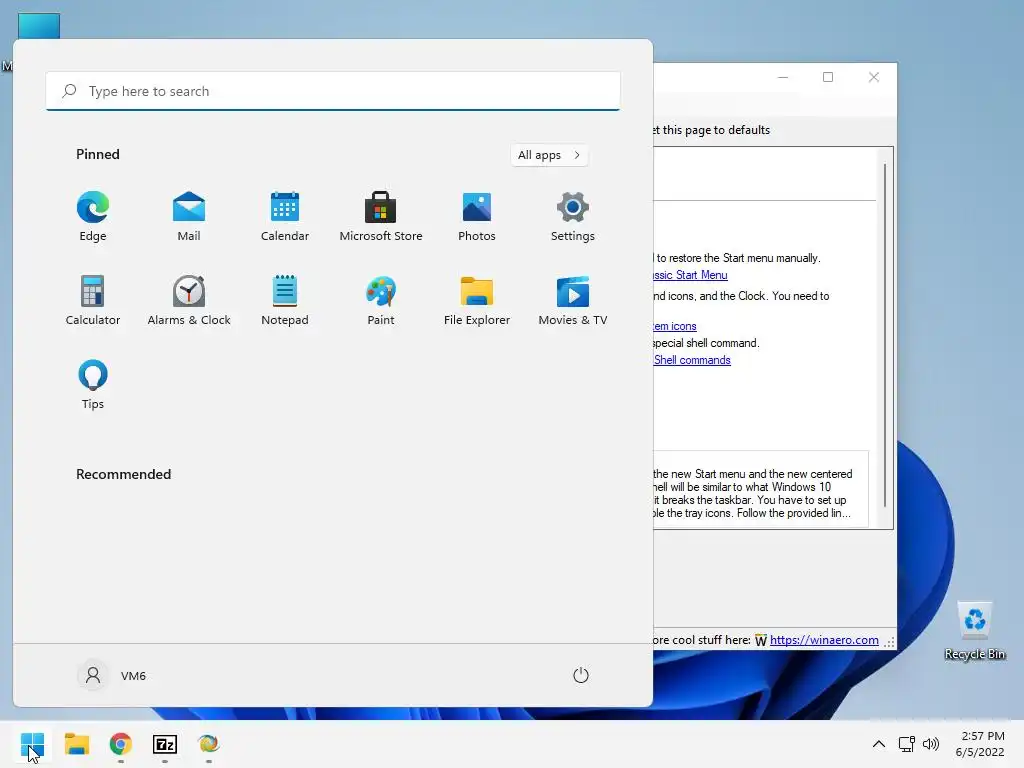Follow the winaero.com link
The height and width of the screenshot is (768, 1024).
tap(824, 640)
